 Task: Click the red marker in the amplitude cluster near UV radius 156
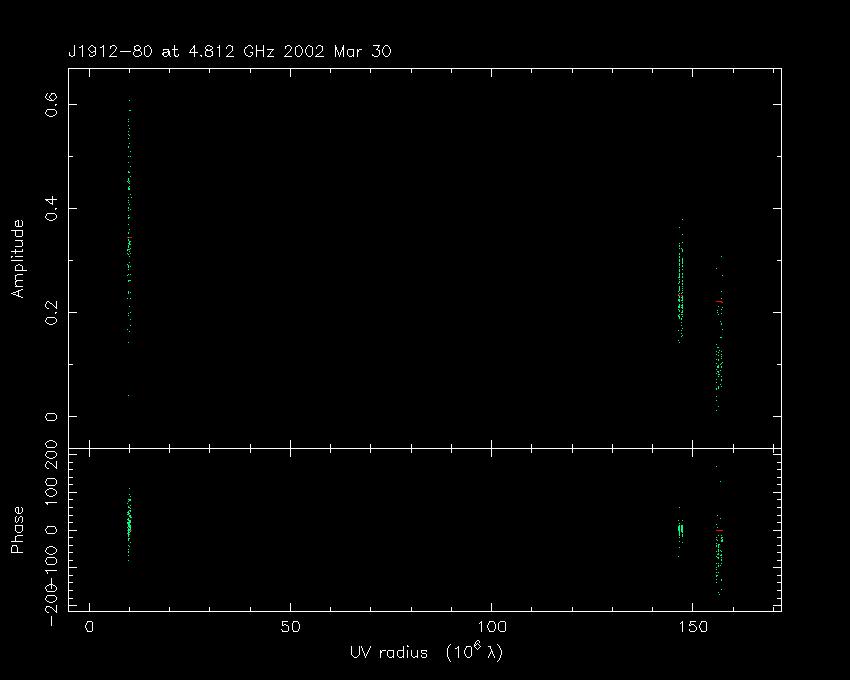pos(719,301)
